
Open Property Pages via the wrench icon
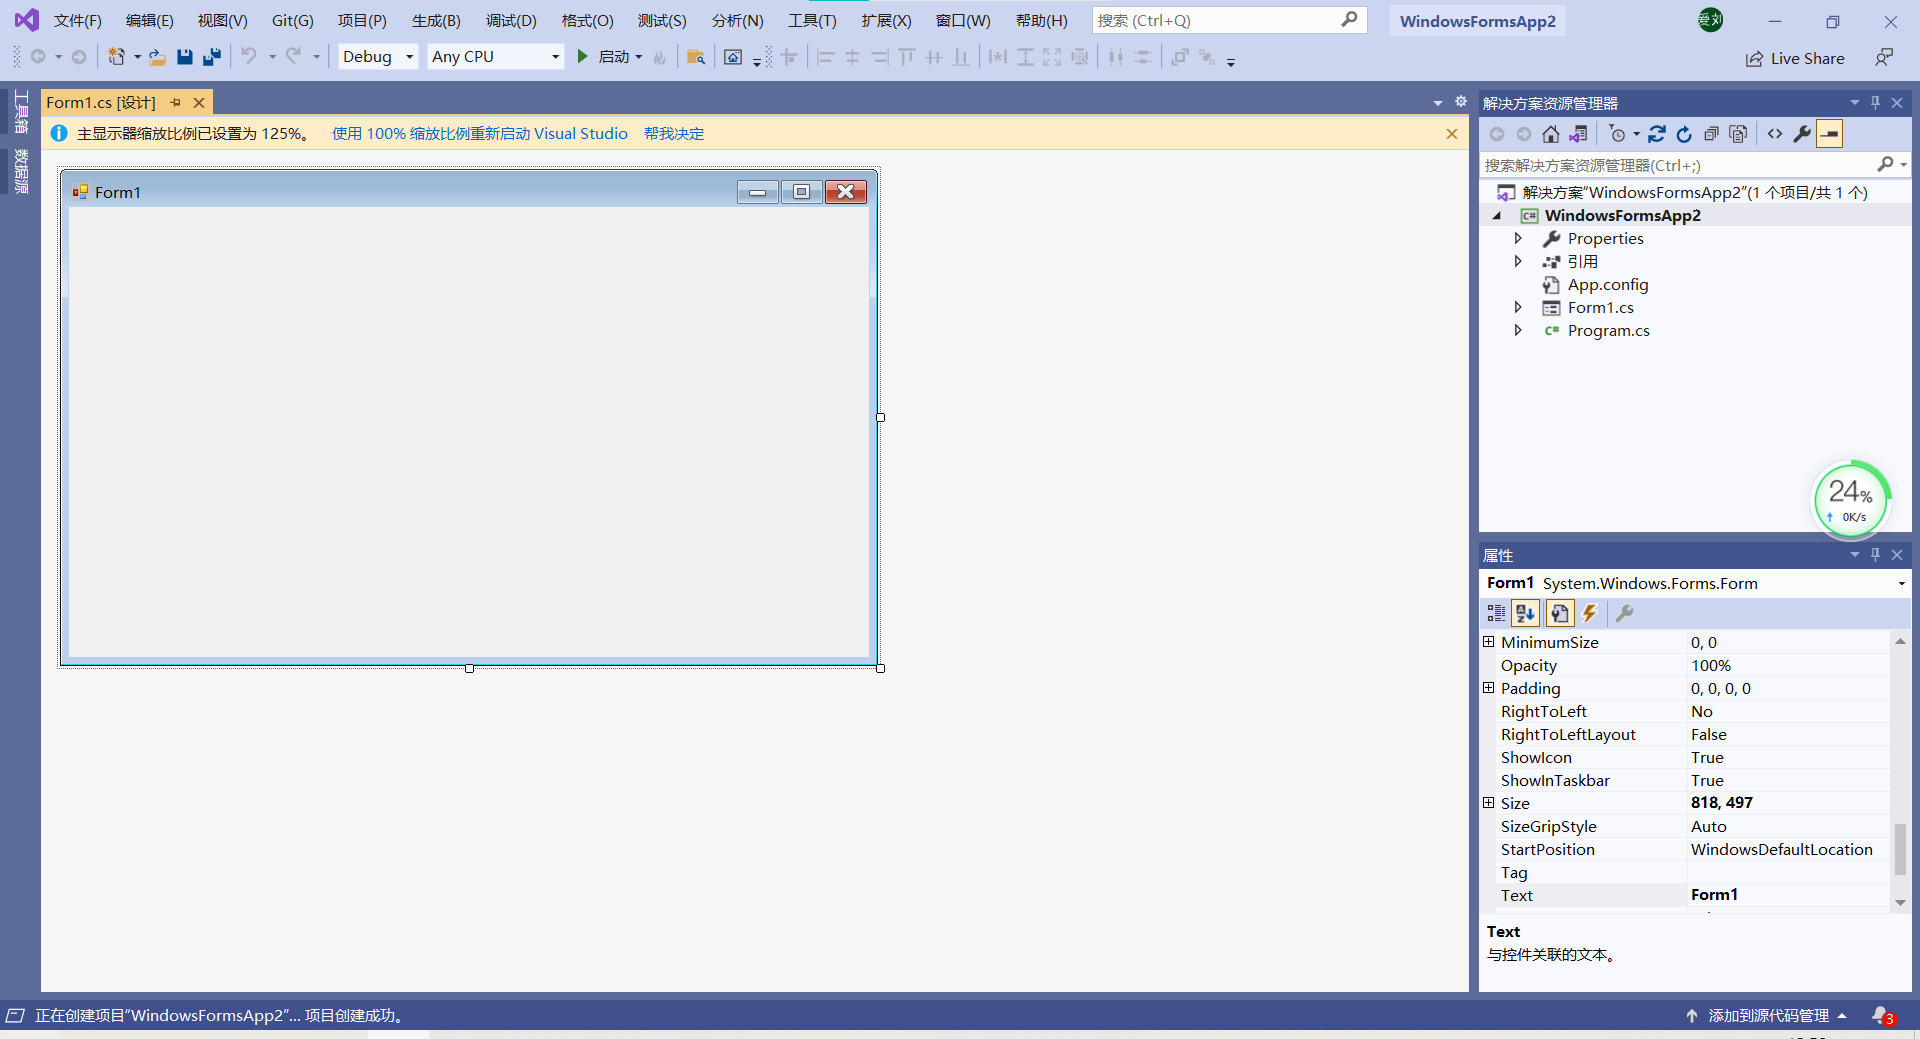tap(1624, 613)
